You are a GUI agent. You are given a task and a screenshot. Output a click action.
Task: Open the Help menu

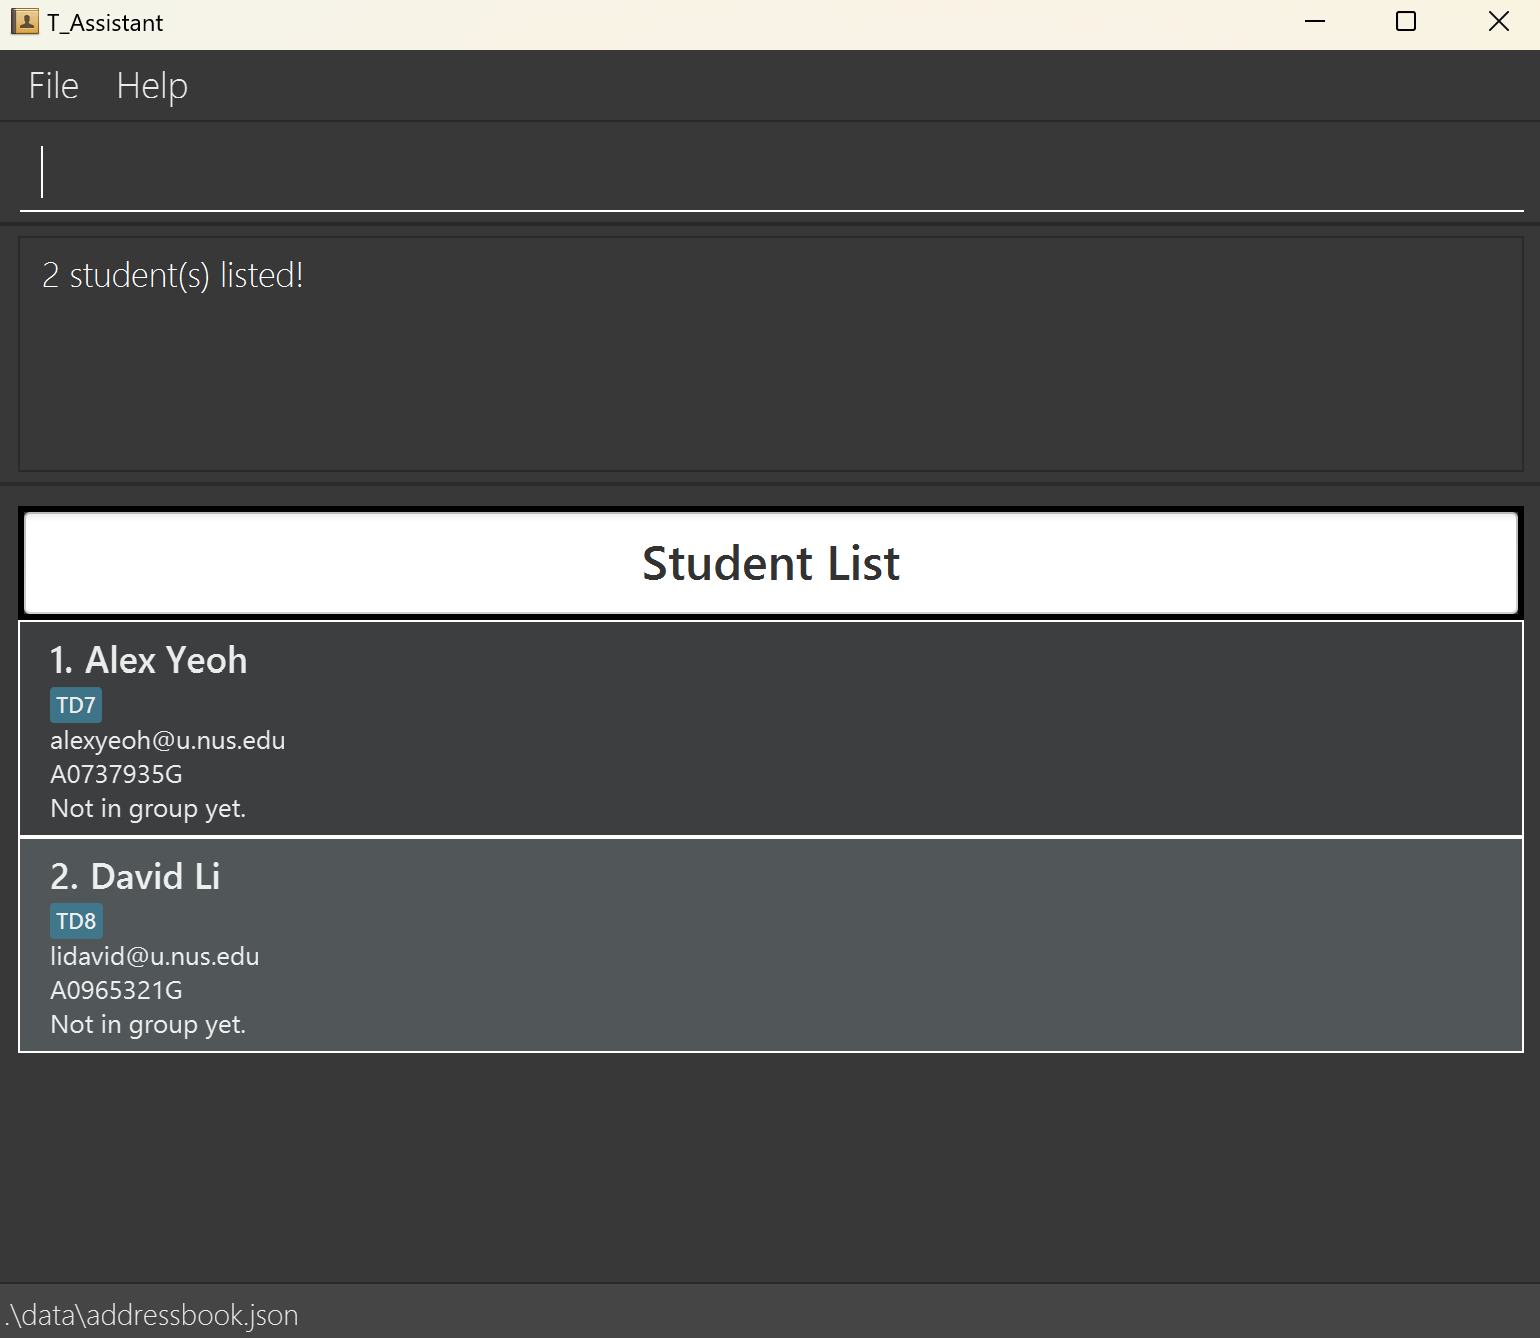(152, 86)
